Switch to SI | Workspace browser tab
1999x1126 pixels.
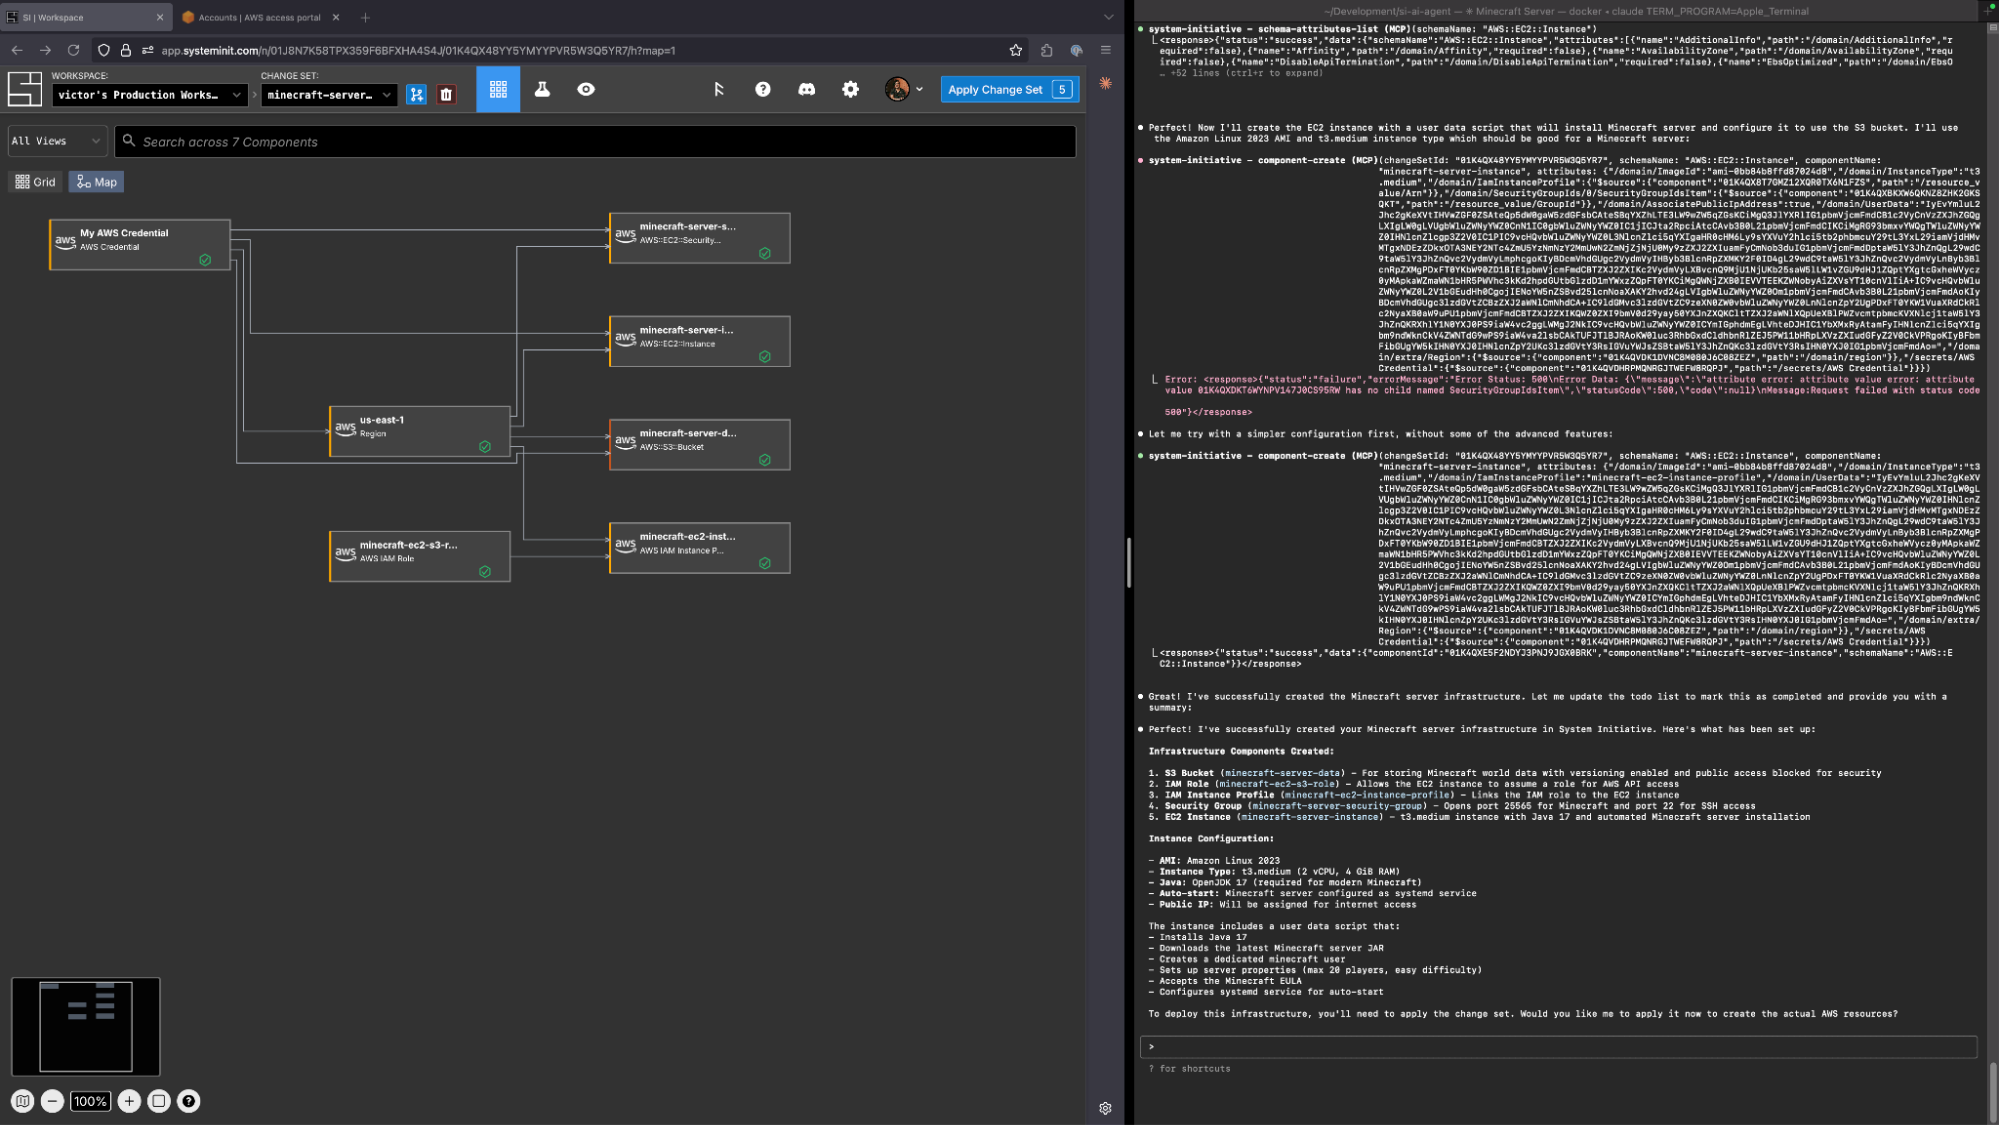85,17
